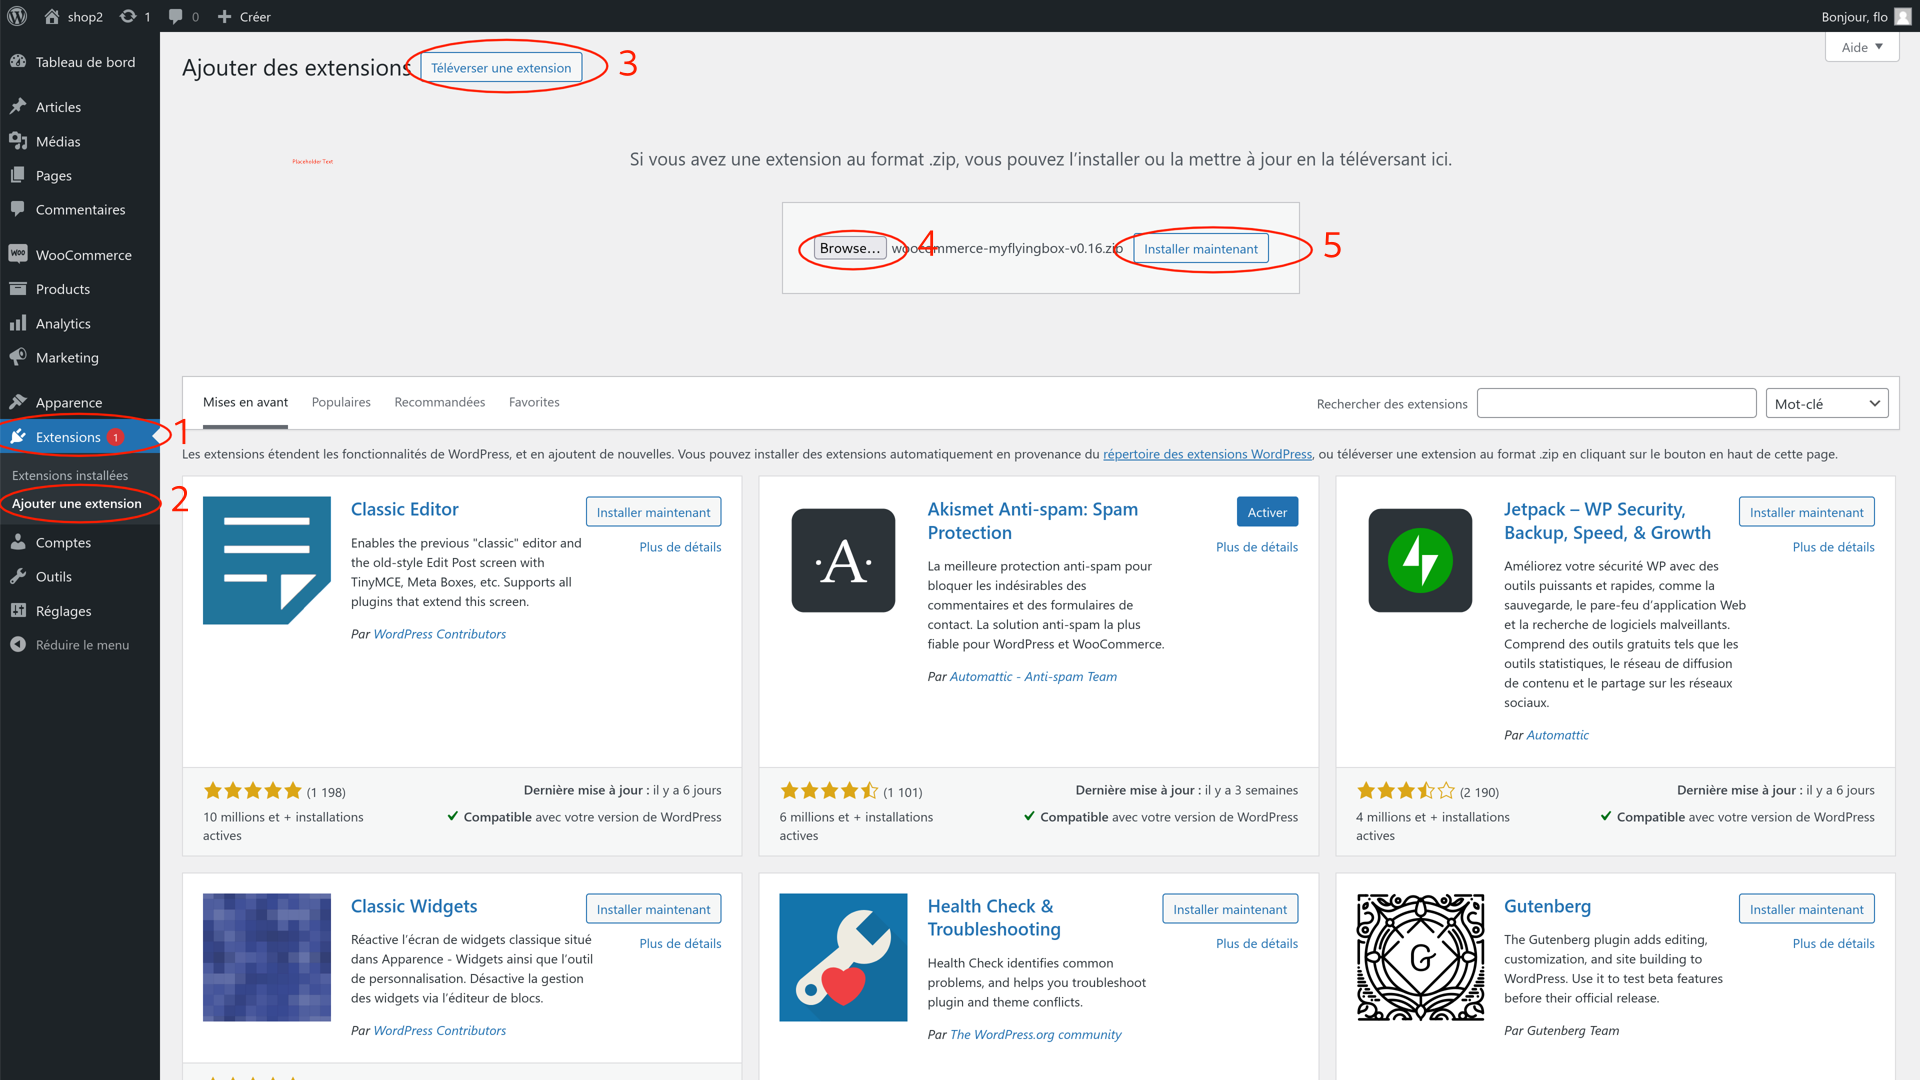Click the Jetpack plugin icon
Image resolution: width=1920 pixels, height=1080 pixels.
(1419, 560)
